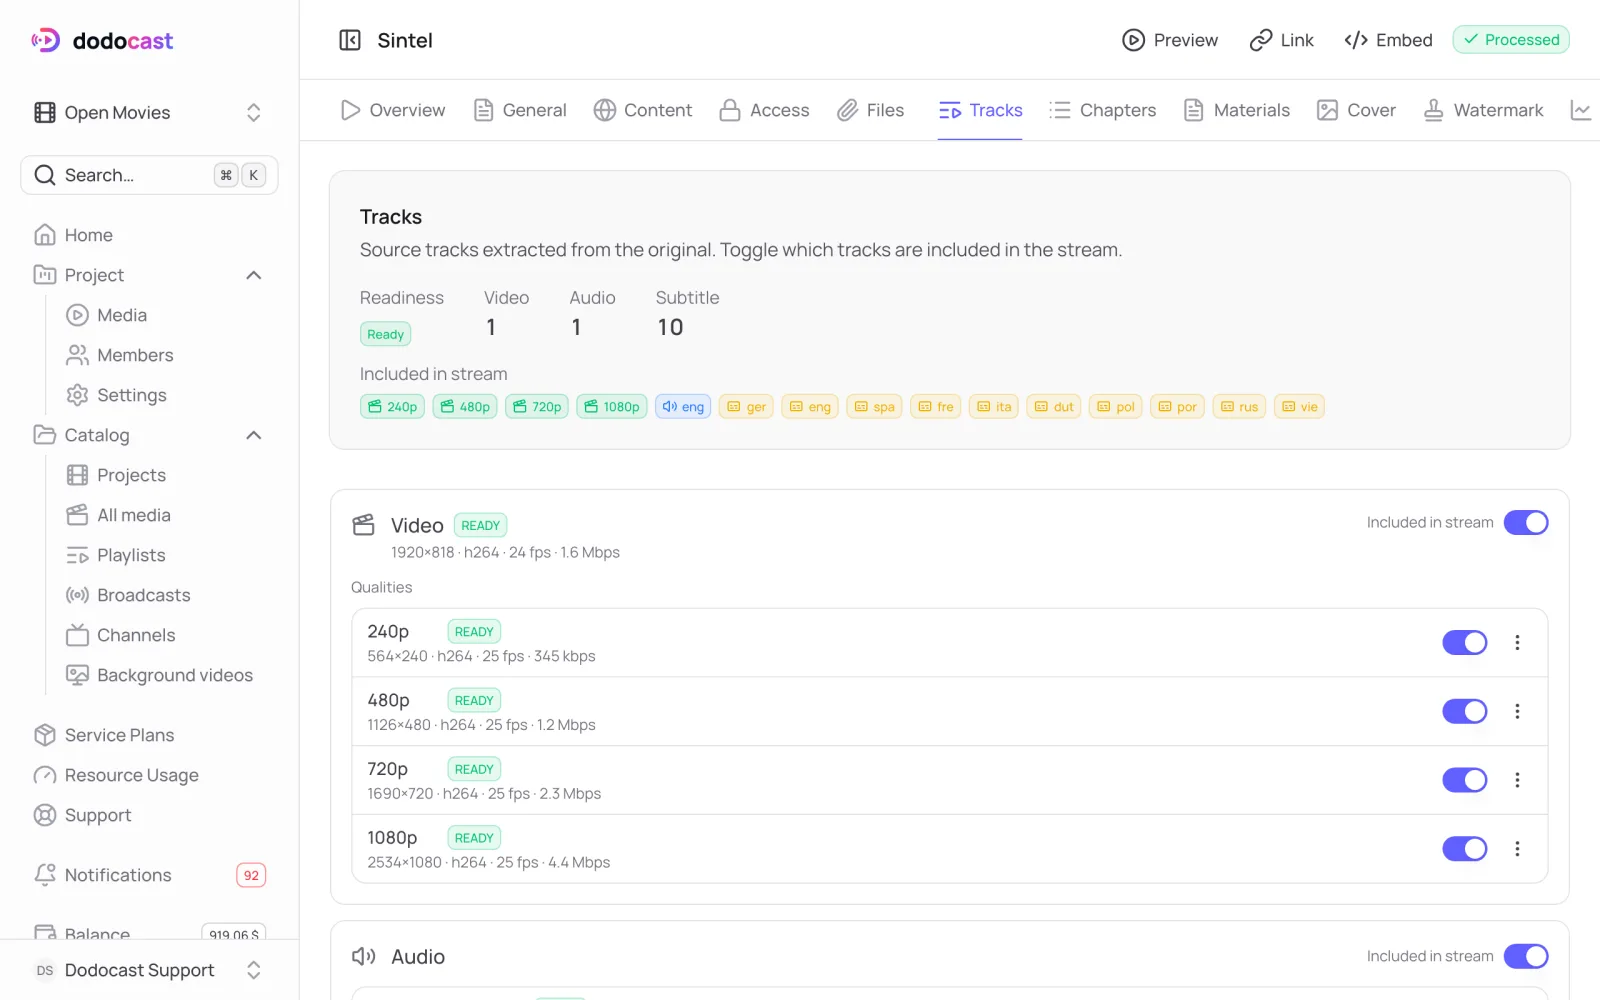Collapse the Catalog section chevron
This screenshot has width=1600, height=1000.
click(x=254, y=435)
